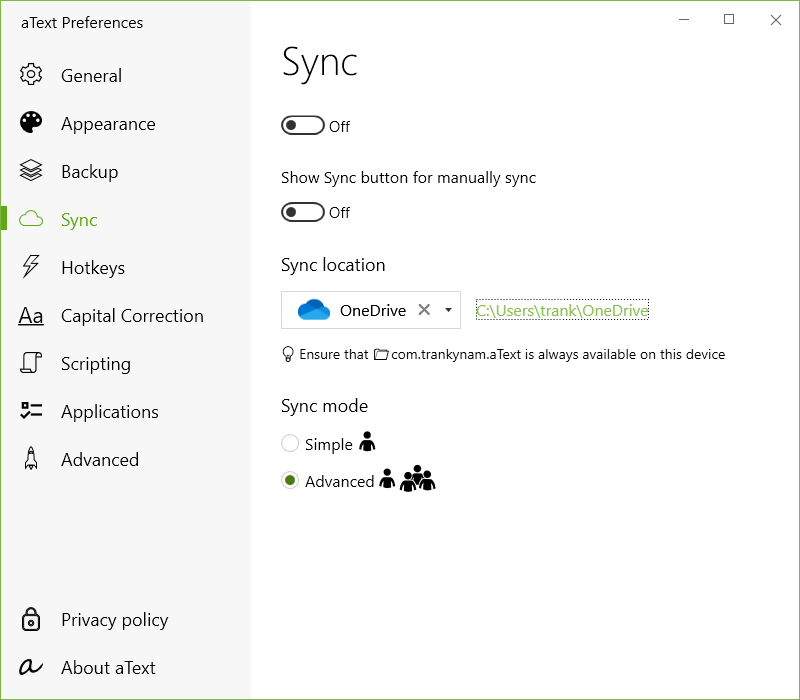Open the Scripting scroll icon

(30, 363)
